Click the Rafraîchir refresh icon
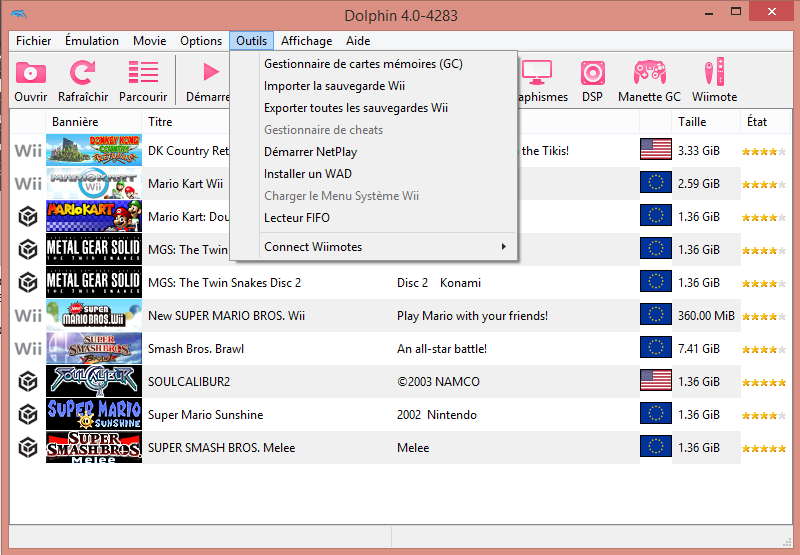 click(x=83, y=72)
